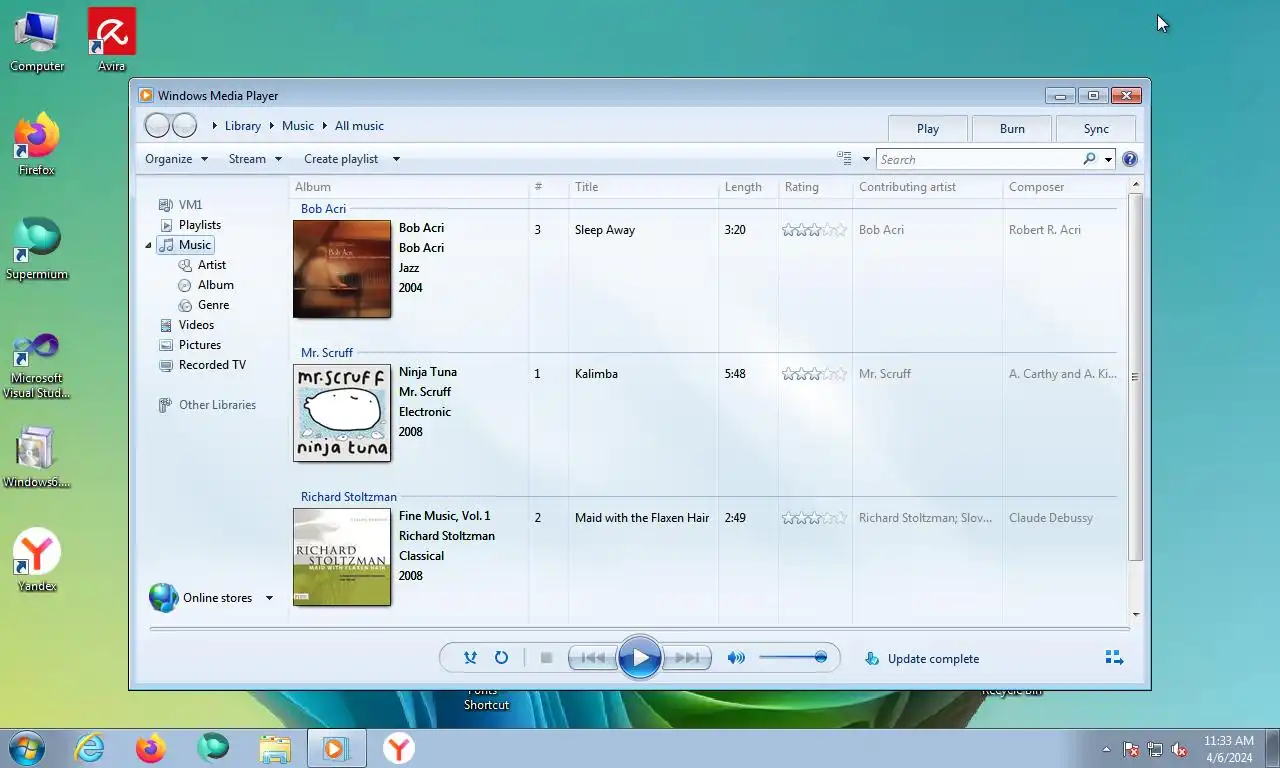
Task: Switch to the Sync tab
Action: click(1096, 128)
